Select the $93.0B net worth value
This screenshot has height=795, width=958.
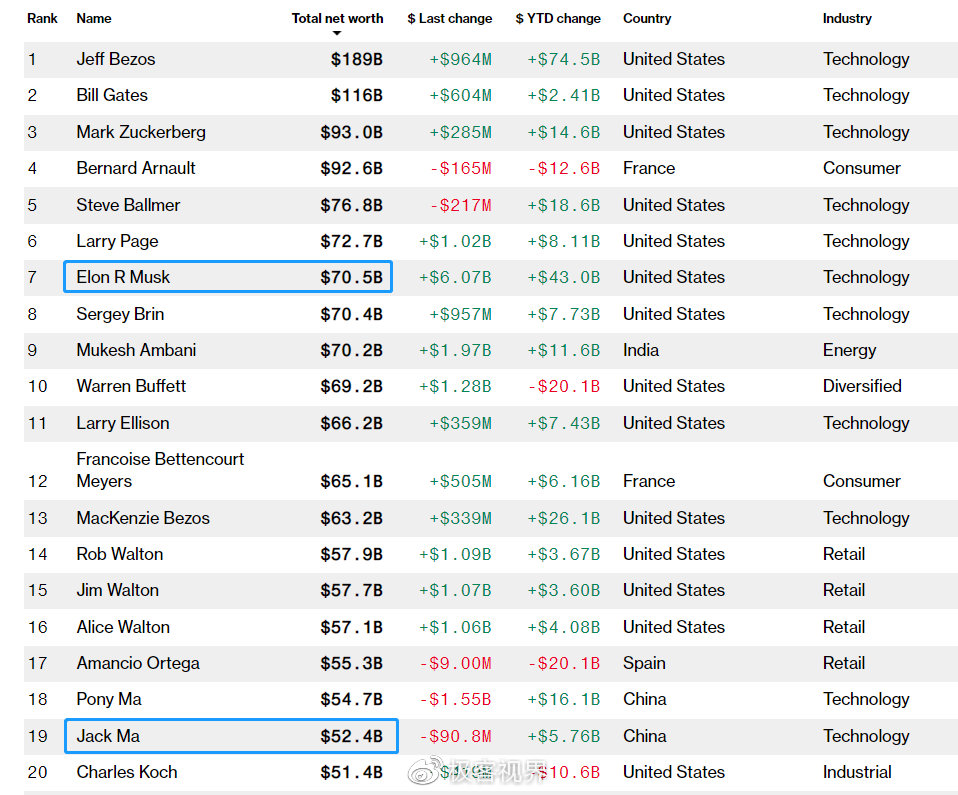coord(351,132)
